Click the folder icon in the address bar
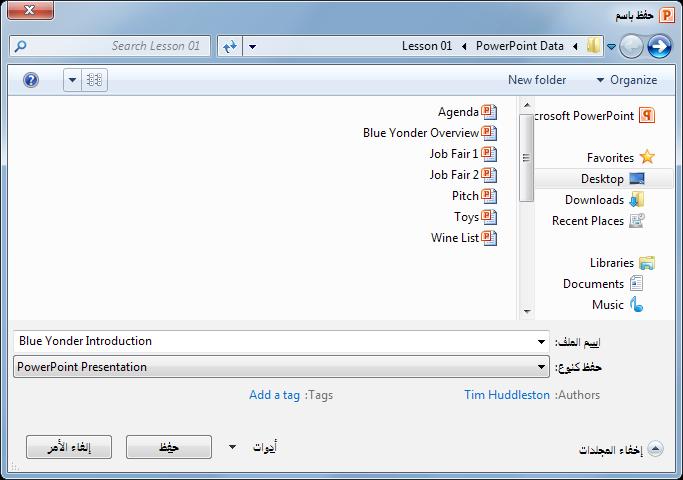 [593, 46]
